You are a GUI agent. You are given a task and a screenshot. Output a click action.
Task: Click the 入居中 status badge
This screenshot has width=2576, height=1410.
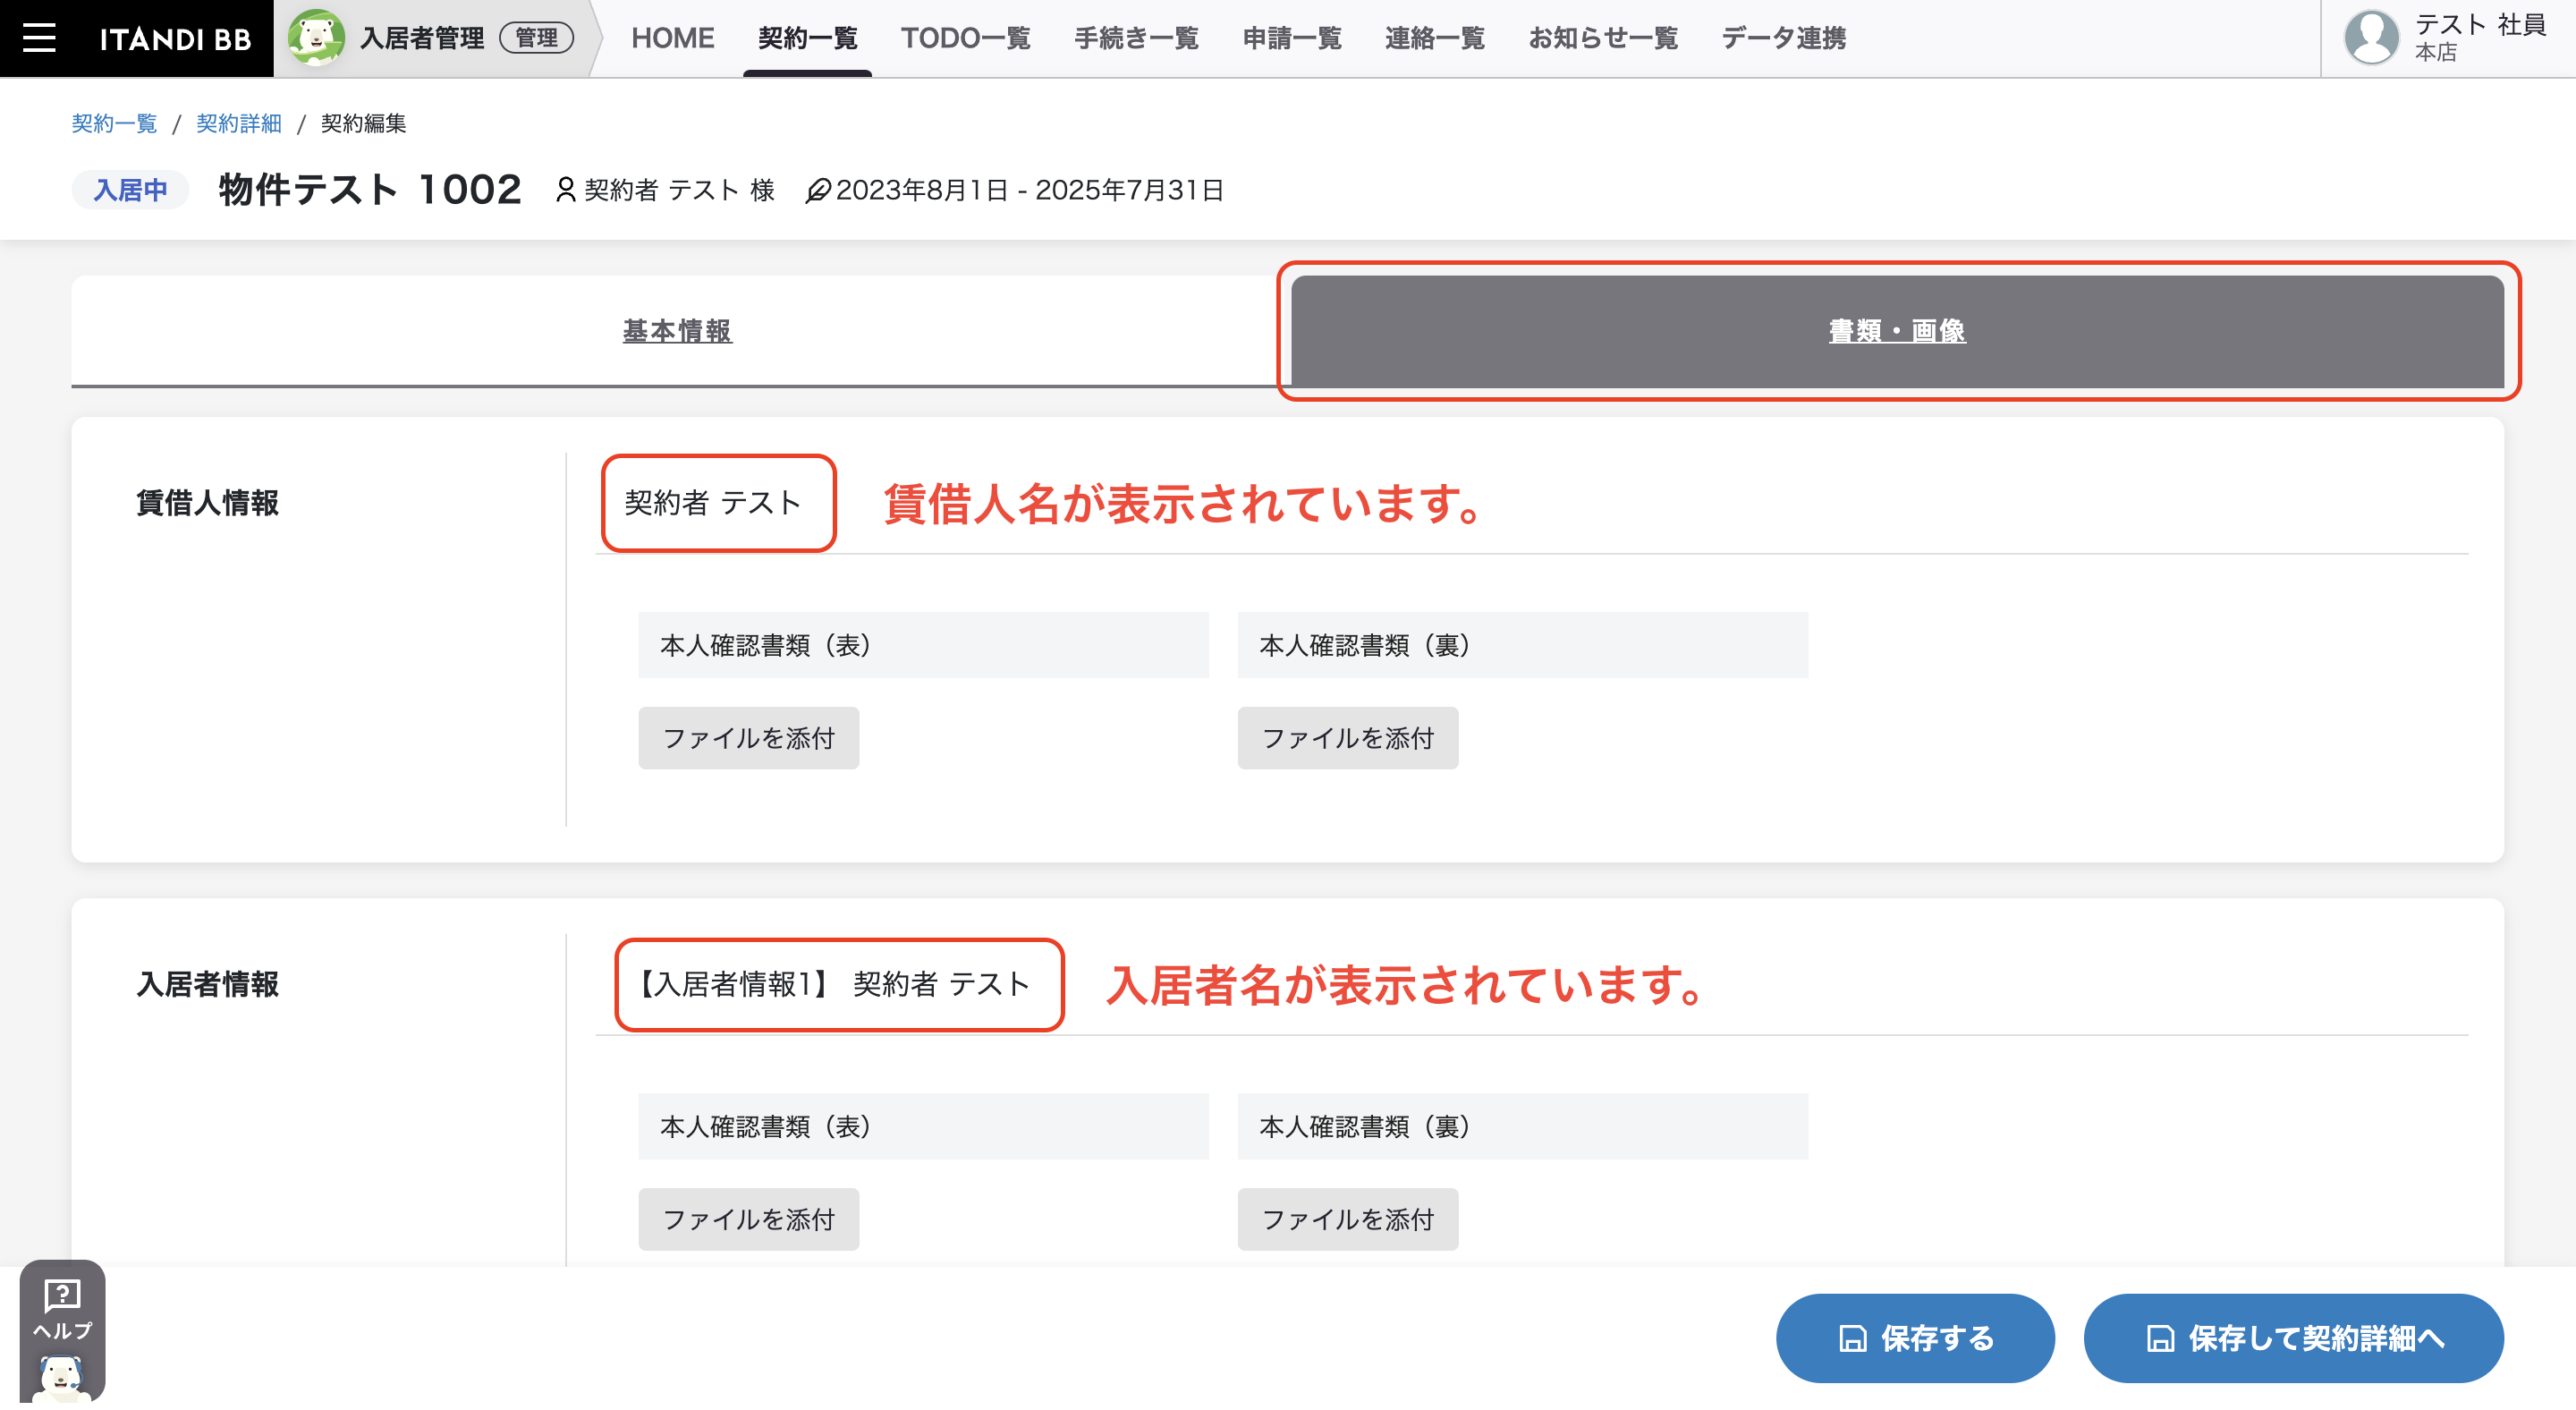[130, 190]
